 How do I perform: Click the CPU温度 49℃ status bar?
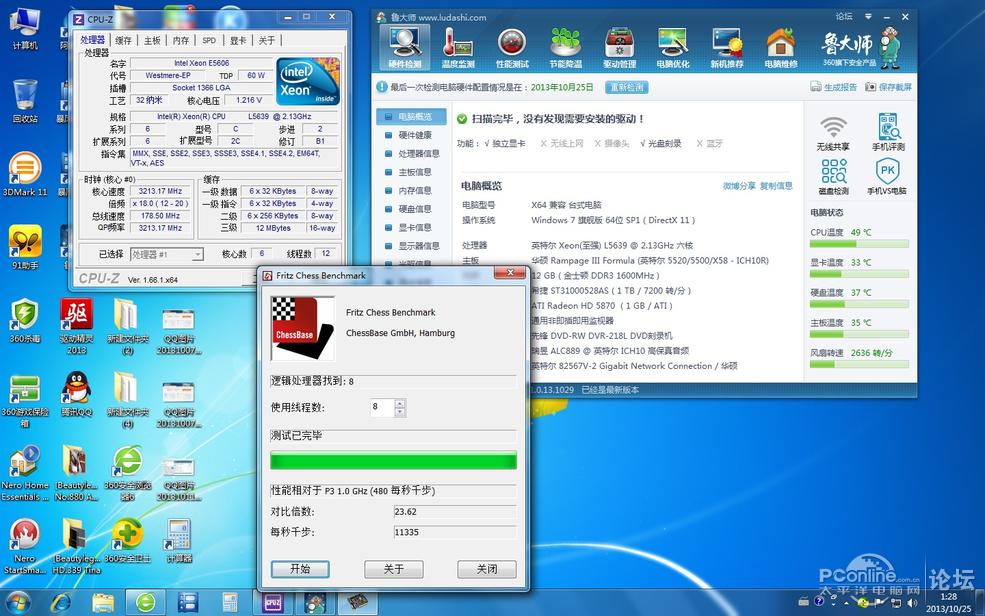pos(859,244)
